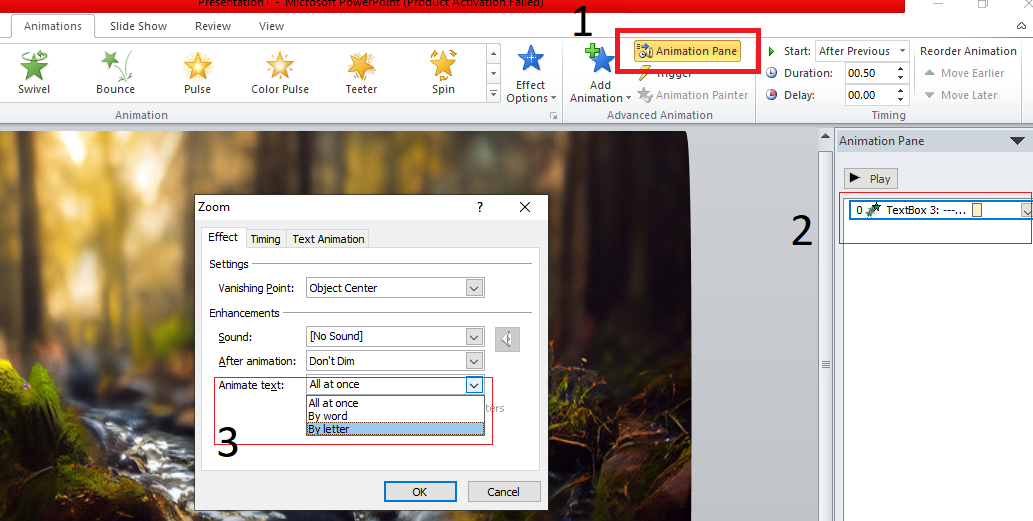The width and height of the screenshot is (1033, 521).
Task: Preview the sound using speaker icon
Action: 508,339
